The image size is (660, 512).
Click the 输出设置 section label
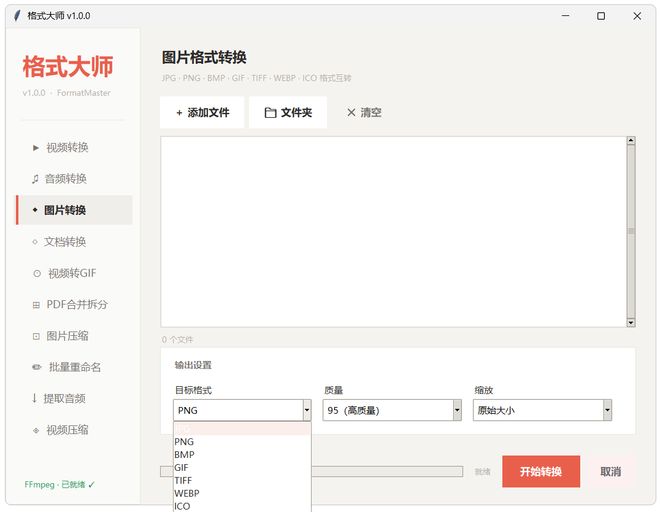[x=193, y=365]
